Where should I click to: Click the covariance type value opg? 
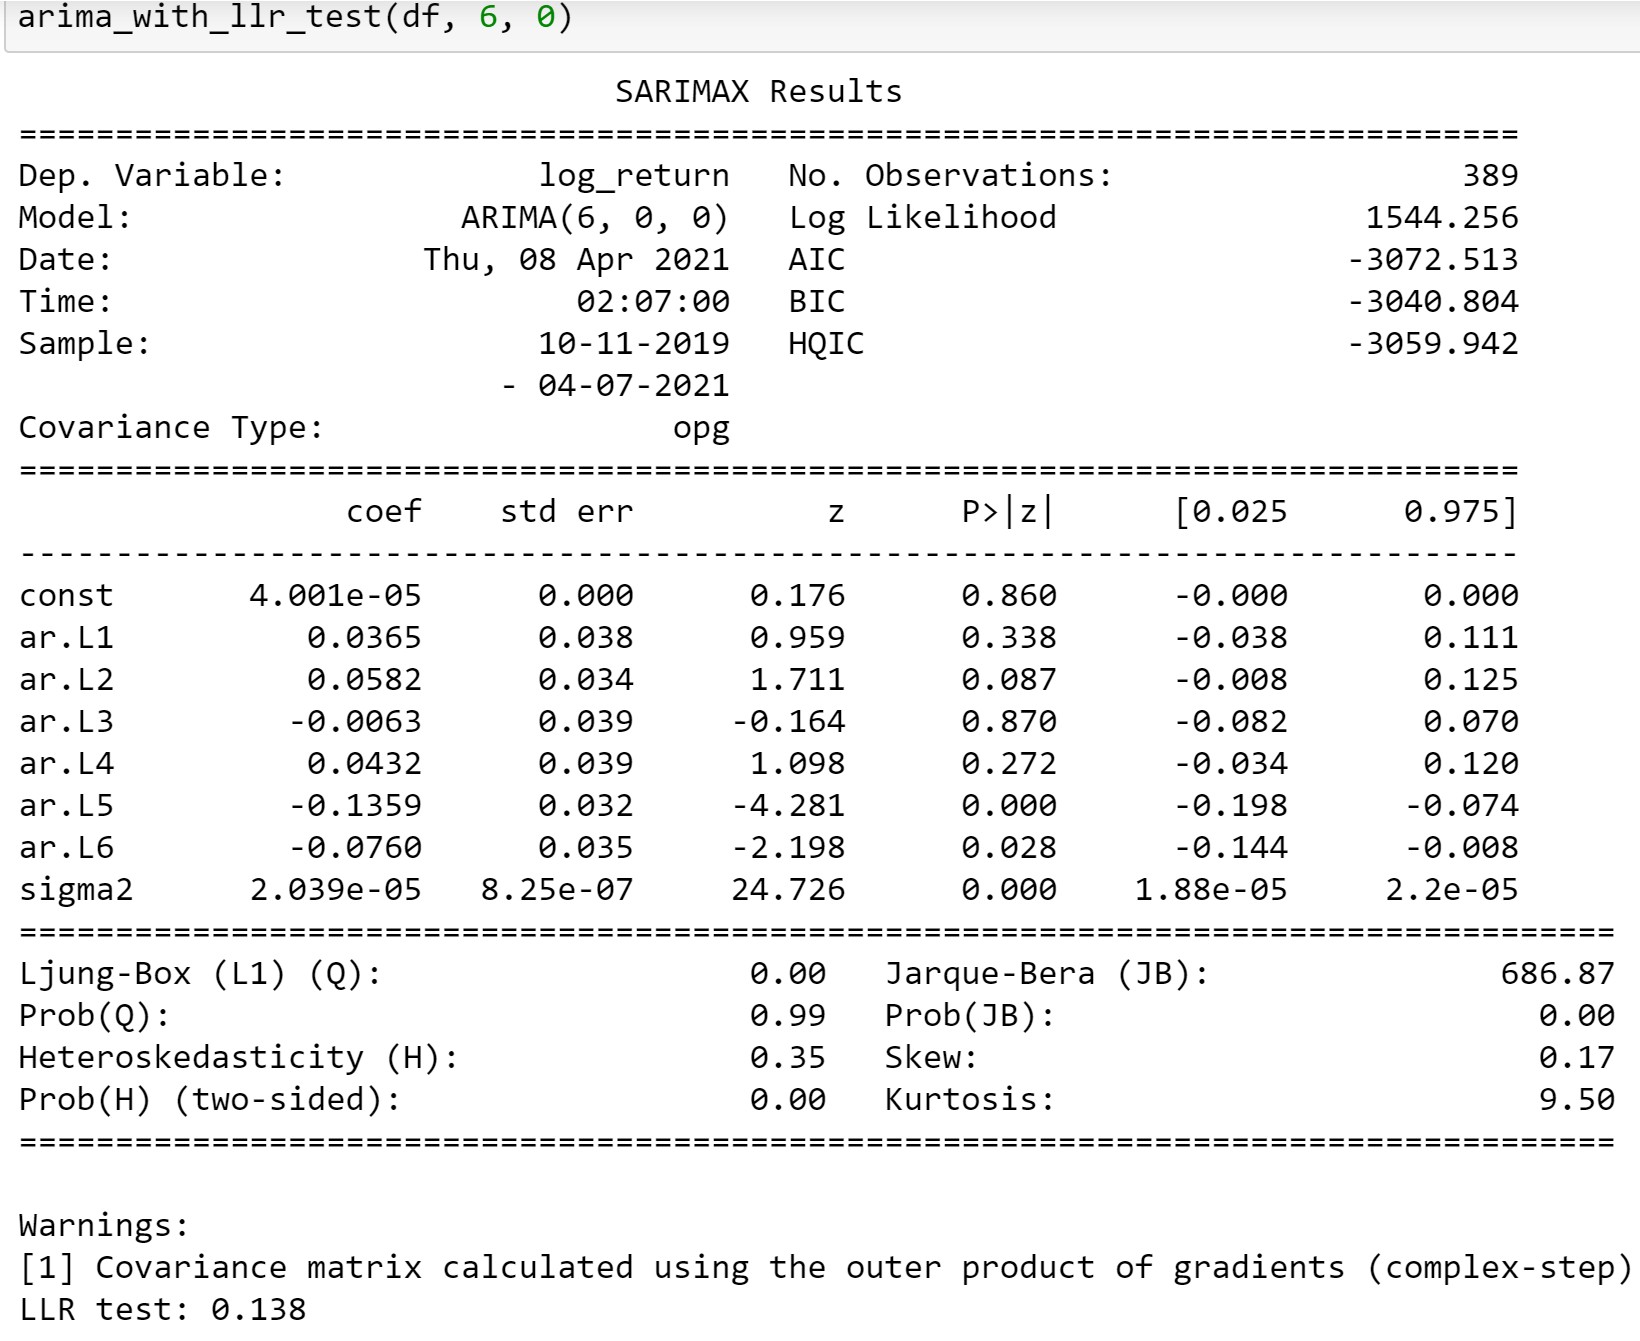click(x=701, y=430)
